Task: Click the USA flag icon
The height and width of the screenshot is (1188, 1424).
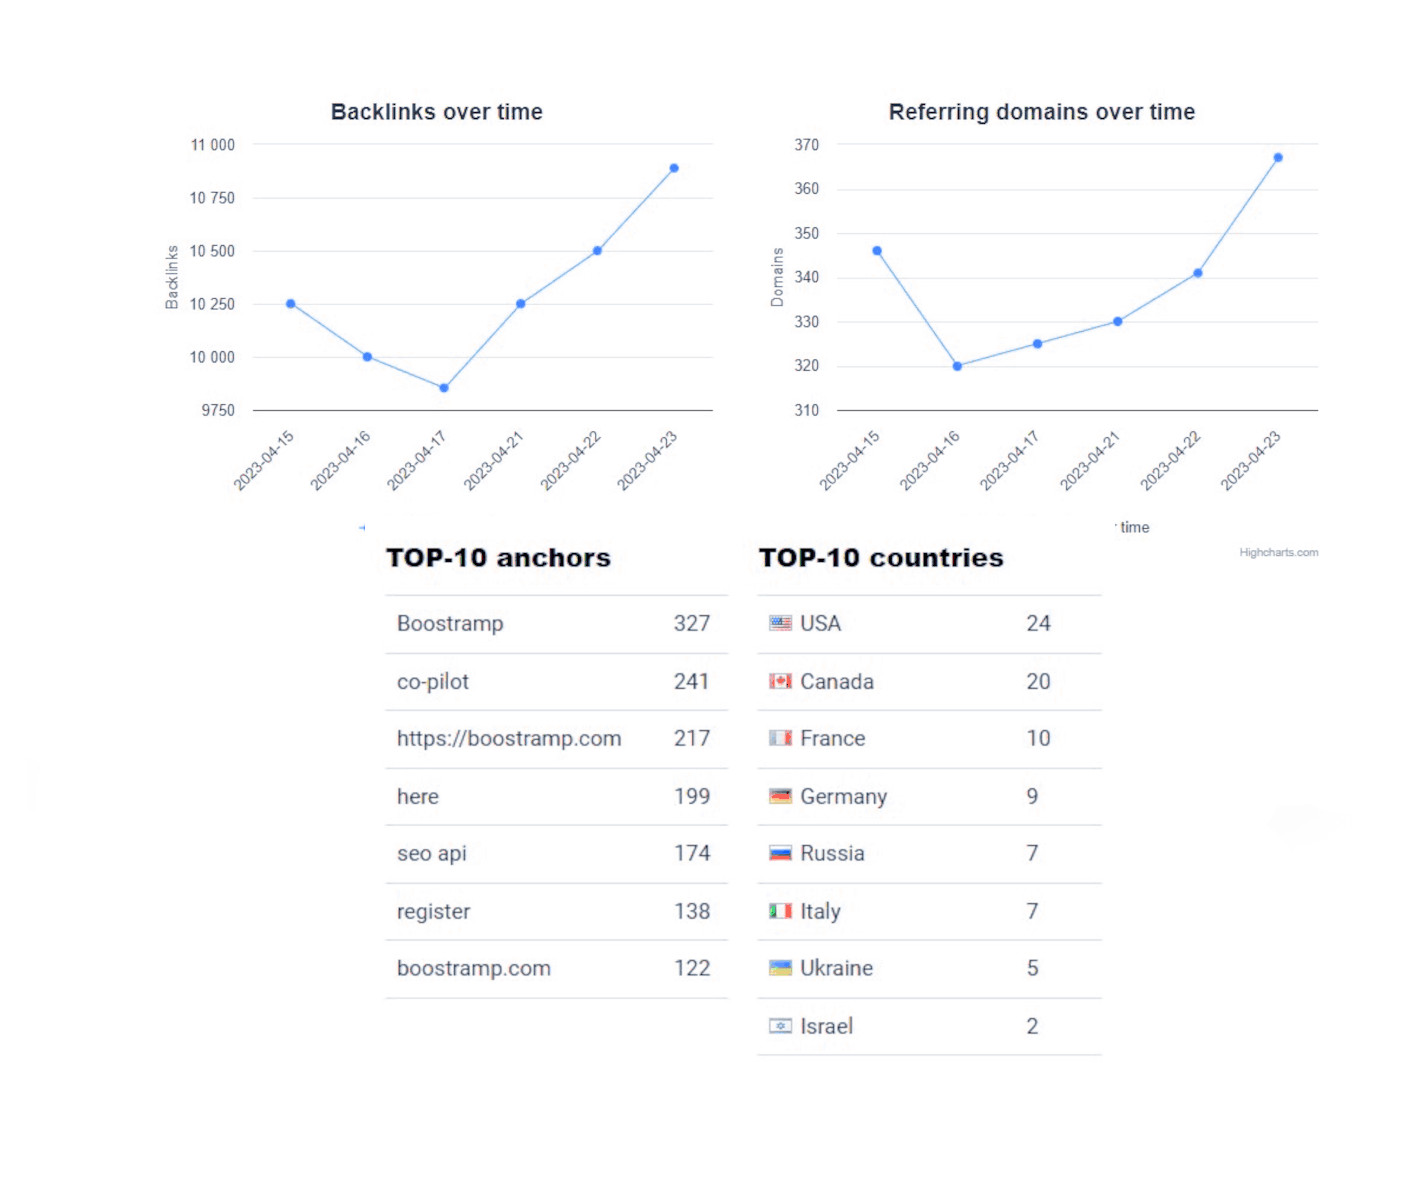Action: (779, 623)
